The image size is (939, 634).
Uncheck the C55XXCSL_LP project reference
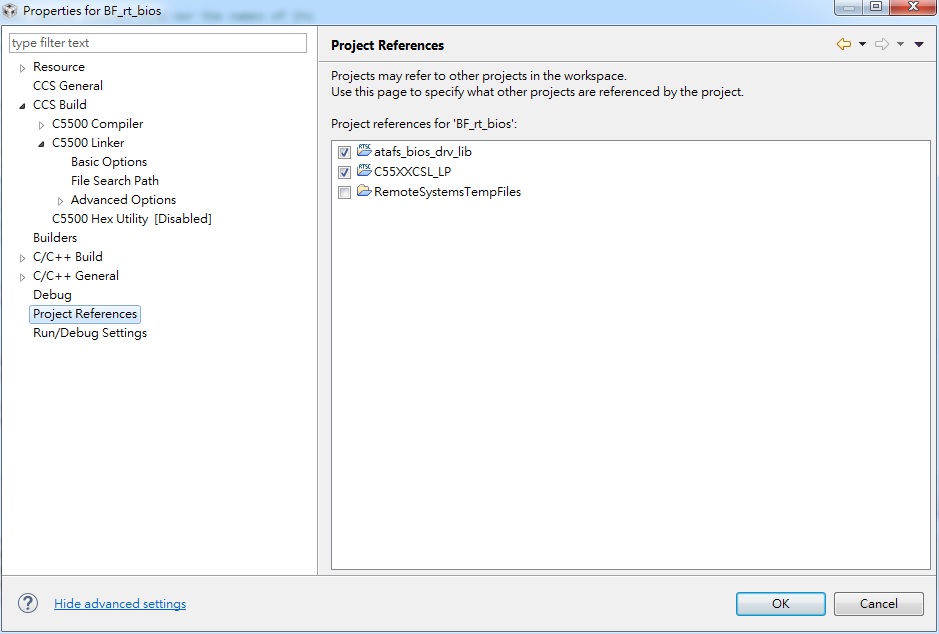[x=344, y=172]
